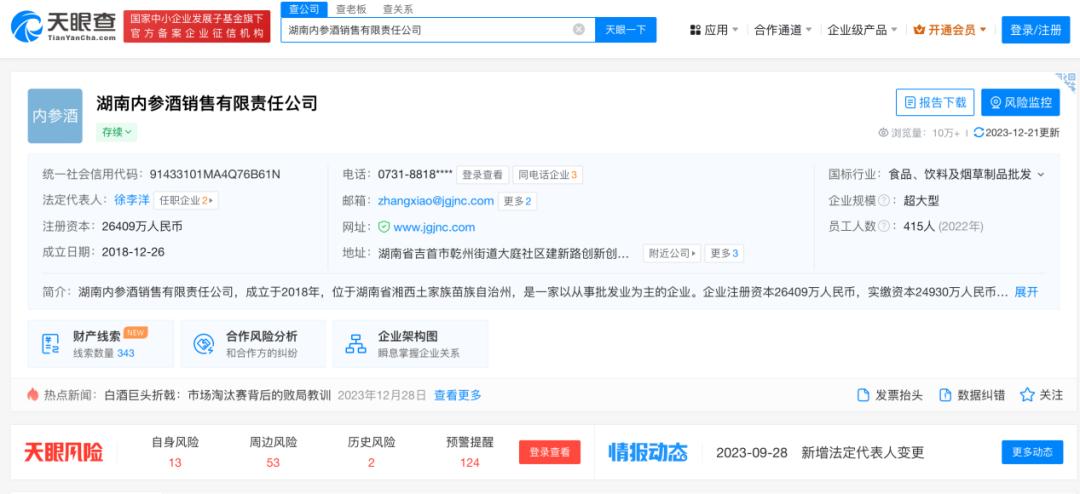The width and height of the screenshot is (1080, 494).
Task: Open the 企业级产品 dropdown menu
Action: (862, 30)
